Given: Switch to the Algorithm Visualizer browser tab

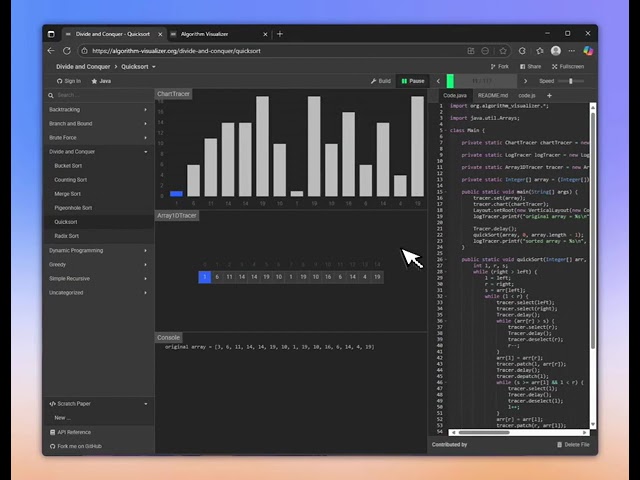Looking at the screenshot, I should click(216, 34).
